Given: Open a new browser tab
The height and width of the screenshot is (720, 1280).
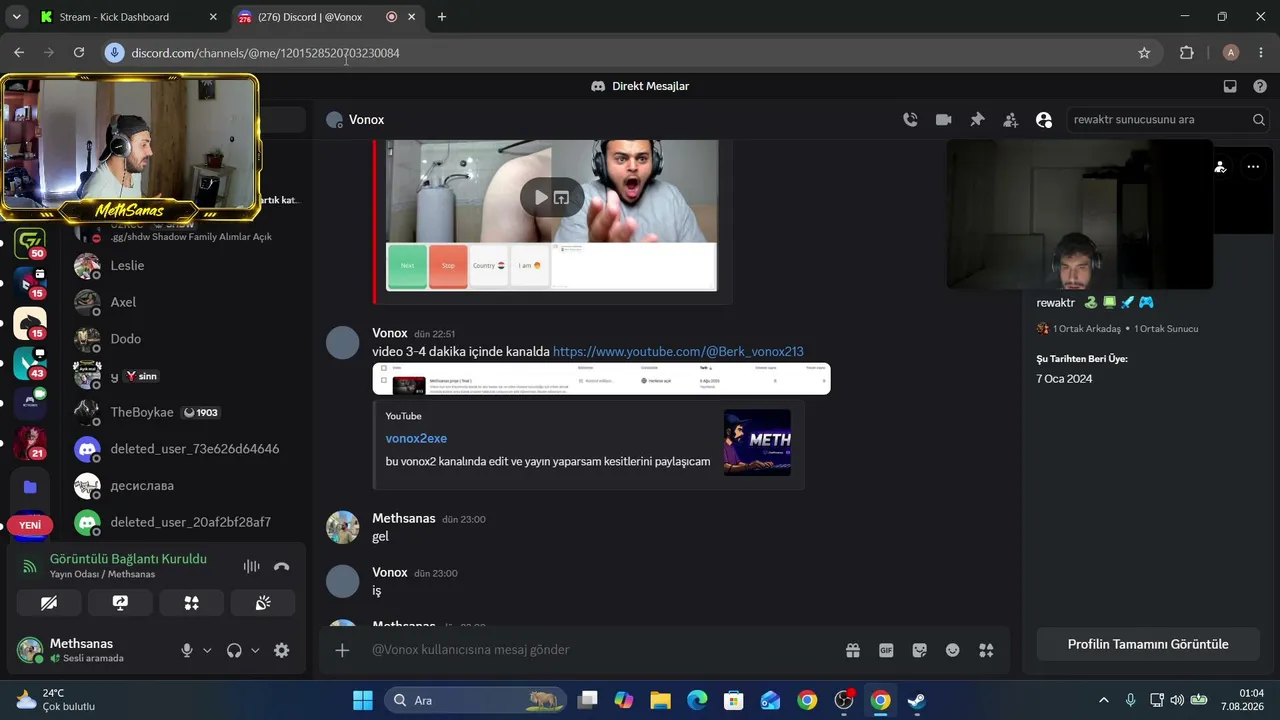Looking at the screenshot, I should pos(442,17).
